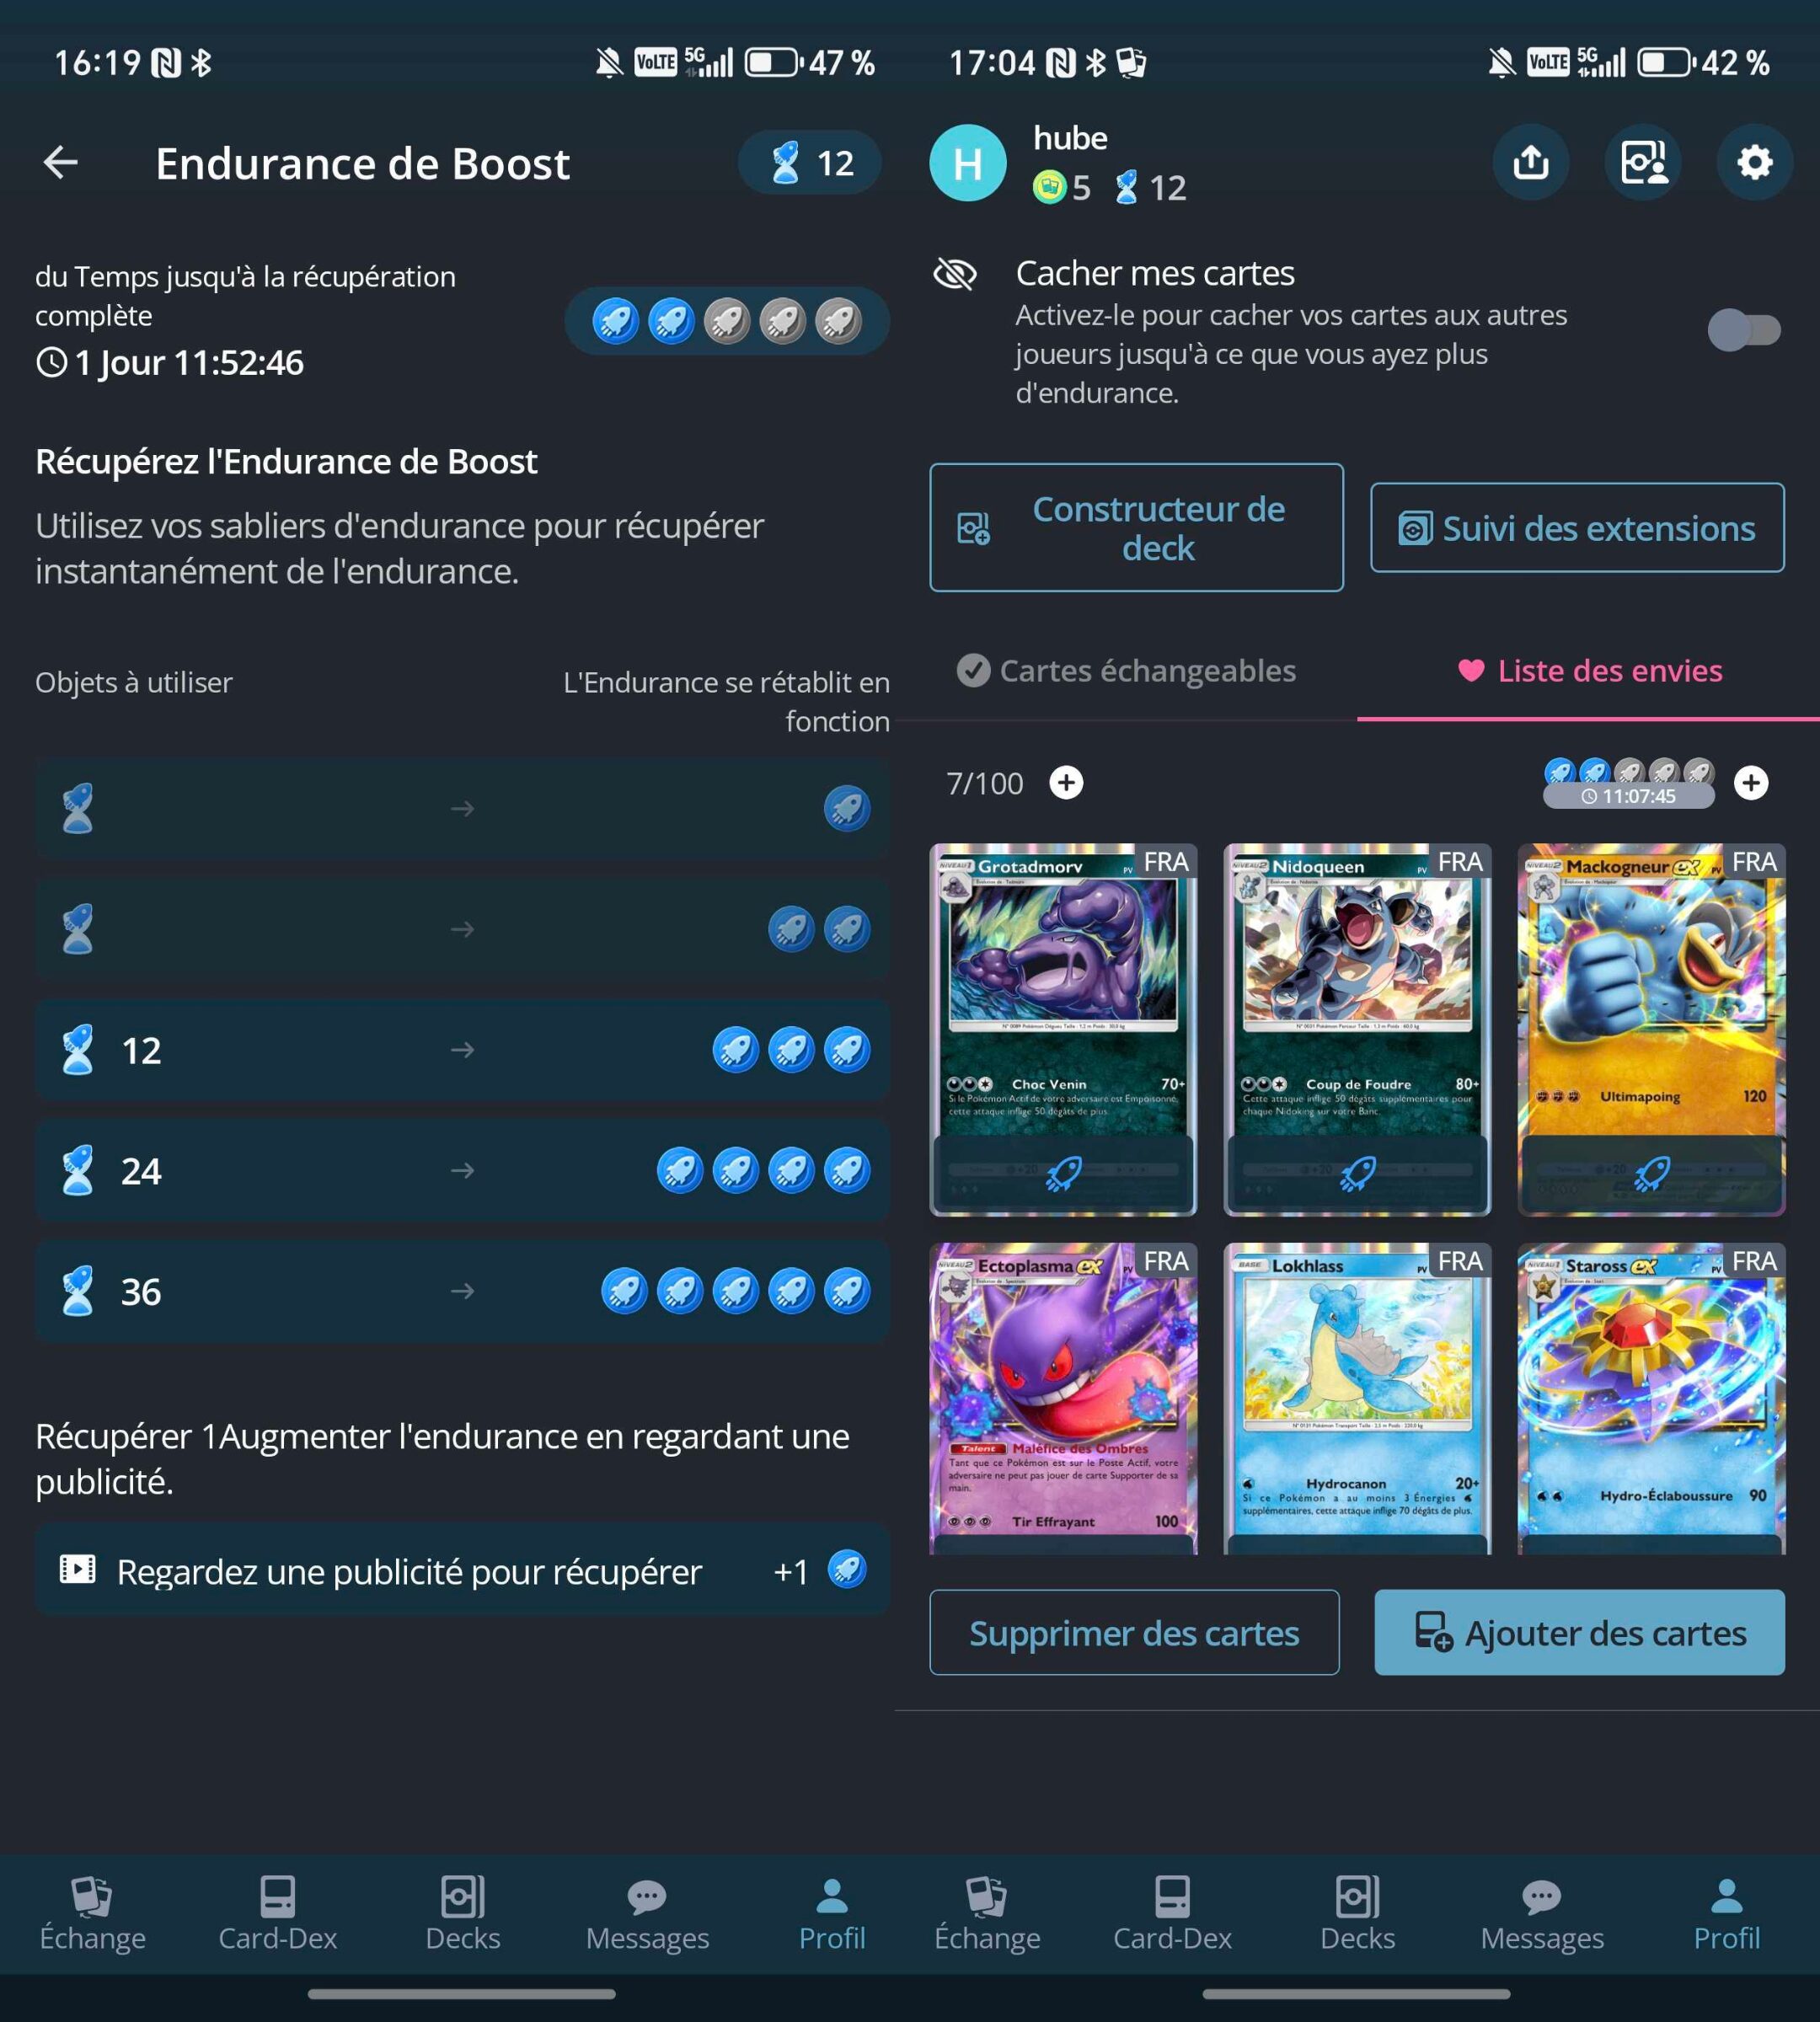This screenshot has width=1820, height=2022.
Task: Tap the green coin count 5
Action: [1062, 187]
